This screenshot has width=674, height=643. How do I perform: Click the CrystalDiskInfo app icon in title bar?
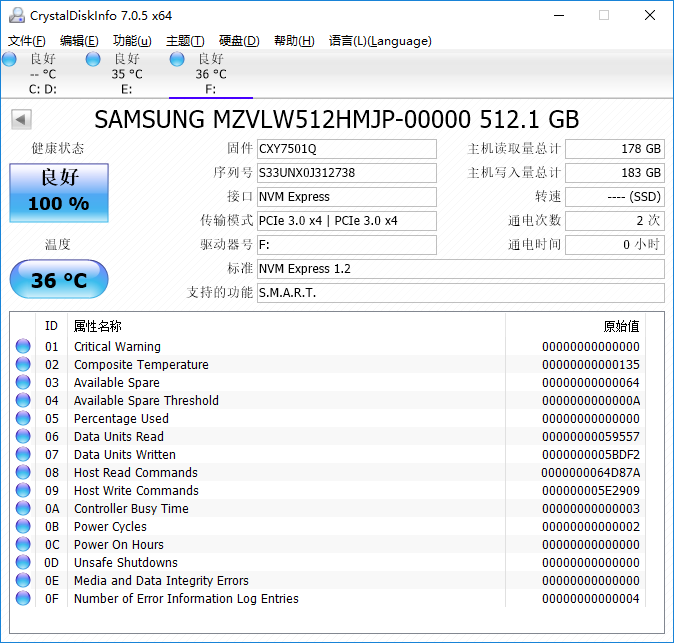(17, 15)
